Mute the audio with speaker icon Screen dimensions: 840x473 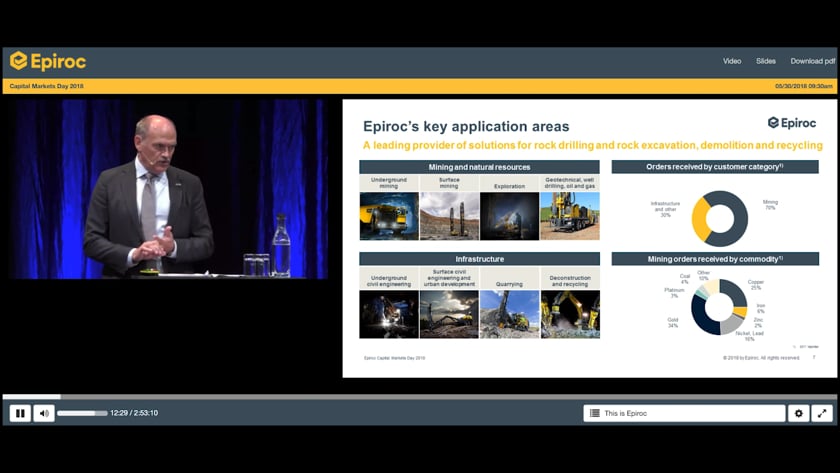pyautogui.click(x=44, y=413)
